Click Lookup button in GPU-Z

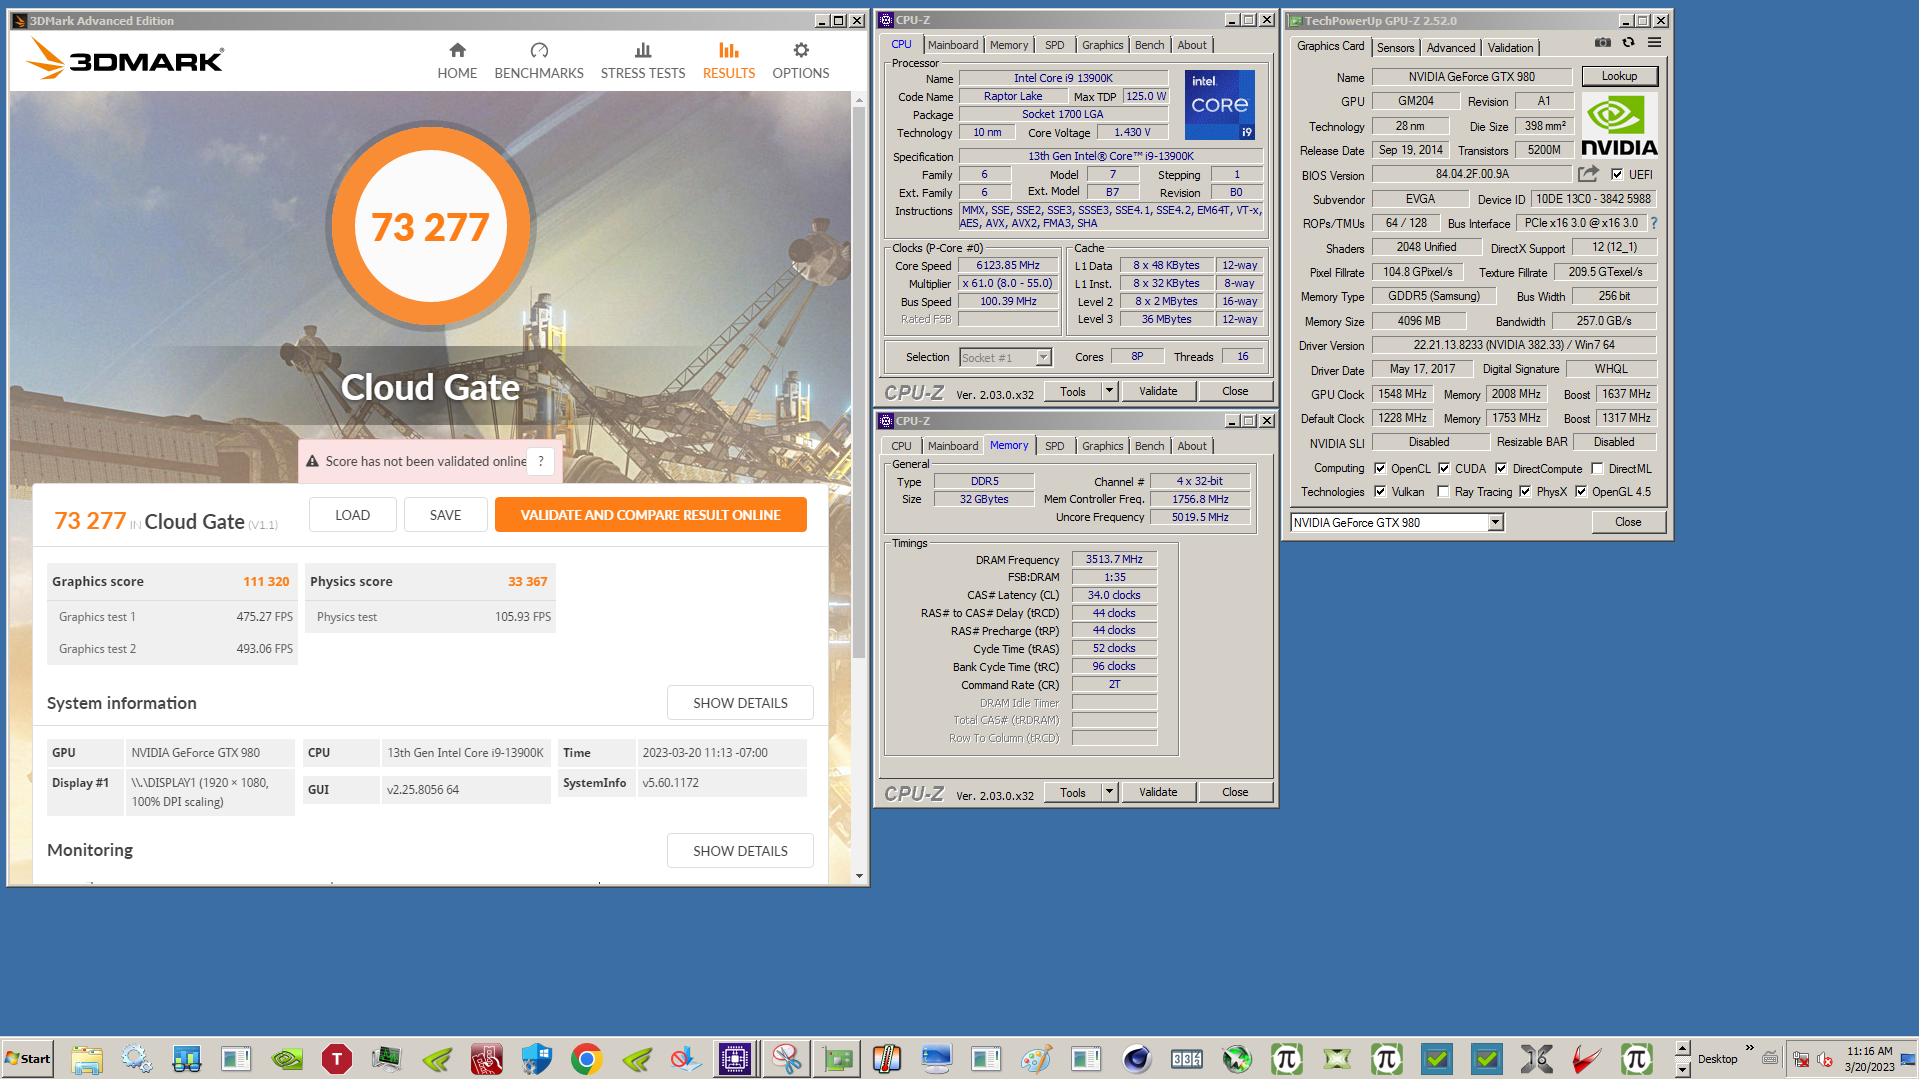pos(1619,76)
